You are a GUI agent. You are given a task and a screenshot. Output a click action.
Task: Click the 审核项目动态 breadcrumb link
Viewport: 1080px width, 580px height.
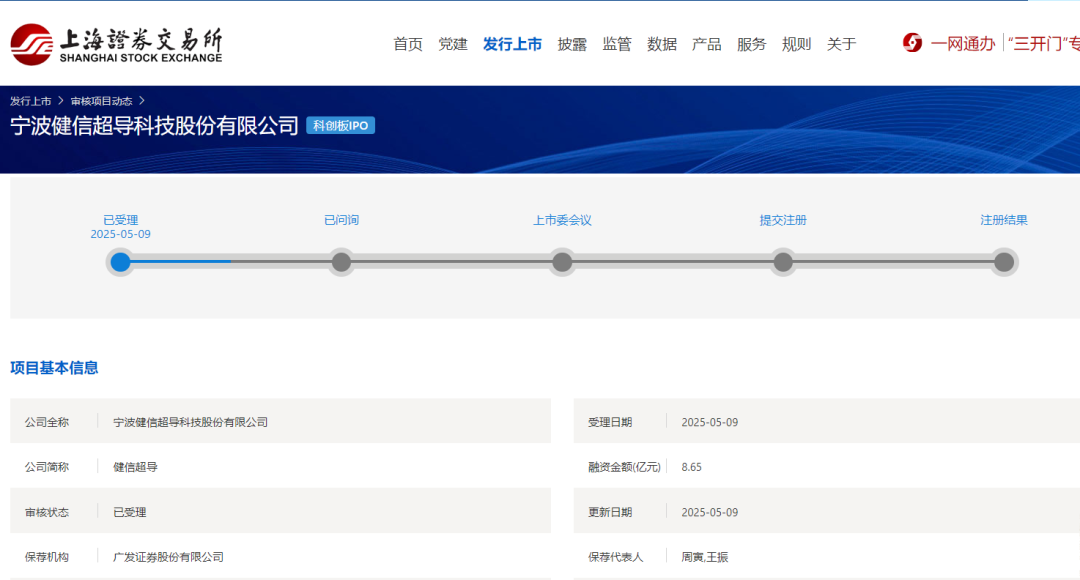click(x=101, y=101)
